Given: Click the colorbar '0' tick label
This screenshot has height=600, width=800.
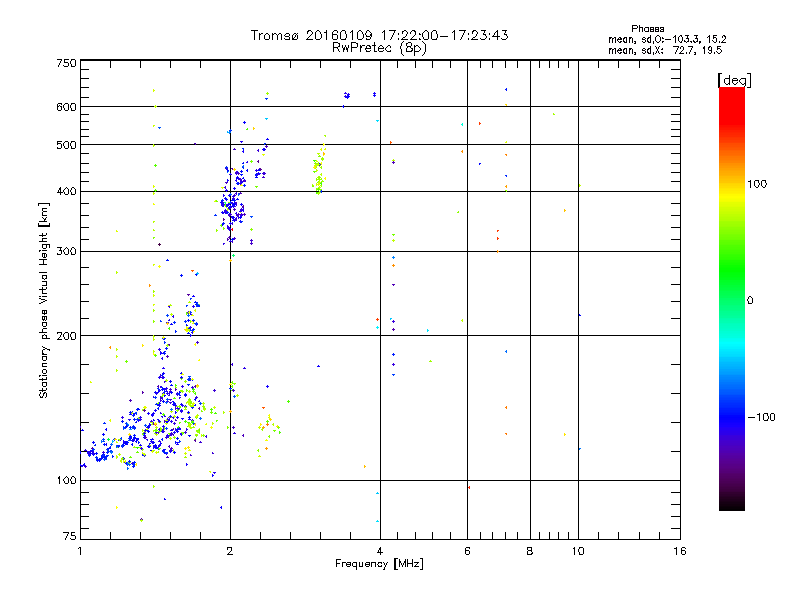Looking at the screenshot, I should point(750,301).
